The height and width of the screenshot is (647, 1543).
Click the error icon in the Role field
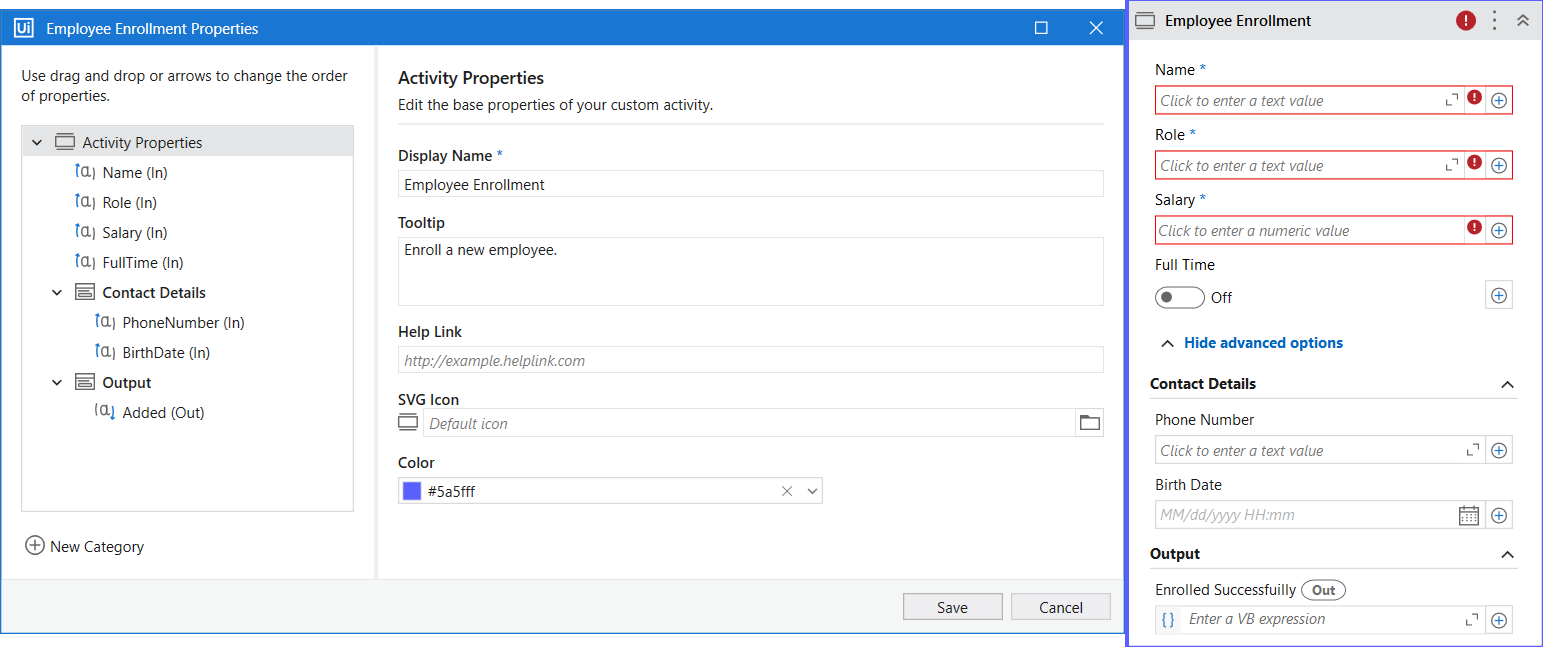(x=1474, y=162)
